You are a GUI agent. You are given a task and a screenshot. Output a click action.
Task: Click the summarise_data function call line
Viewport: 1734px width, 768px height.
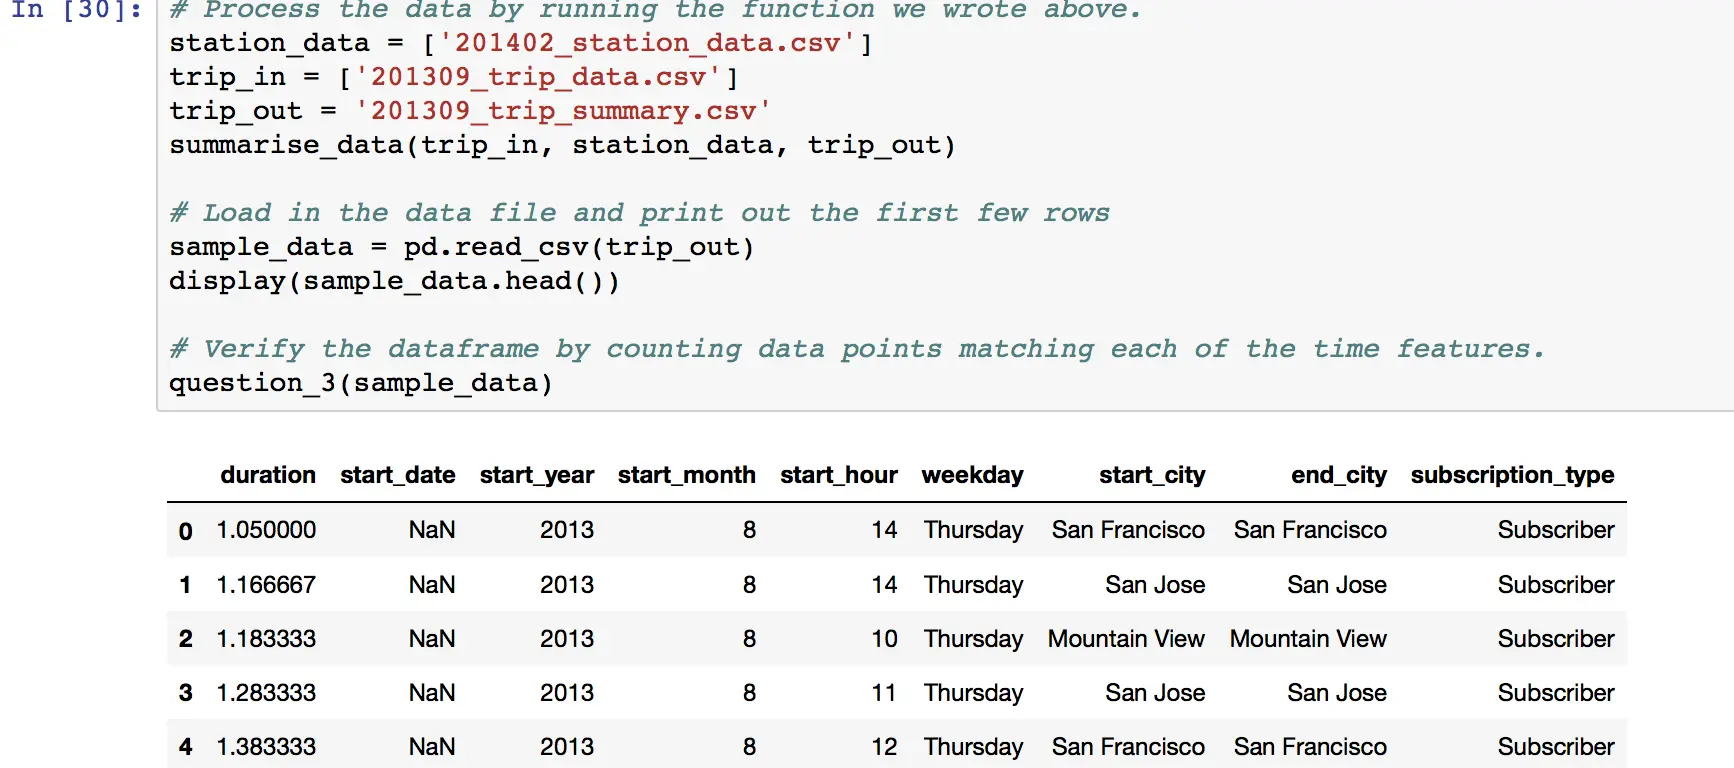coord(562,146)
